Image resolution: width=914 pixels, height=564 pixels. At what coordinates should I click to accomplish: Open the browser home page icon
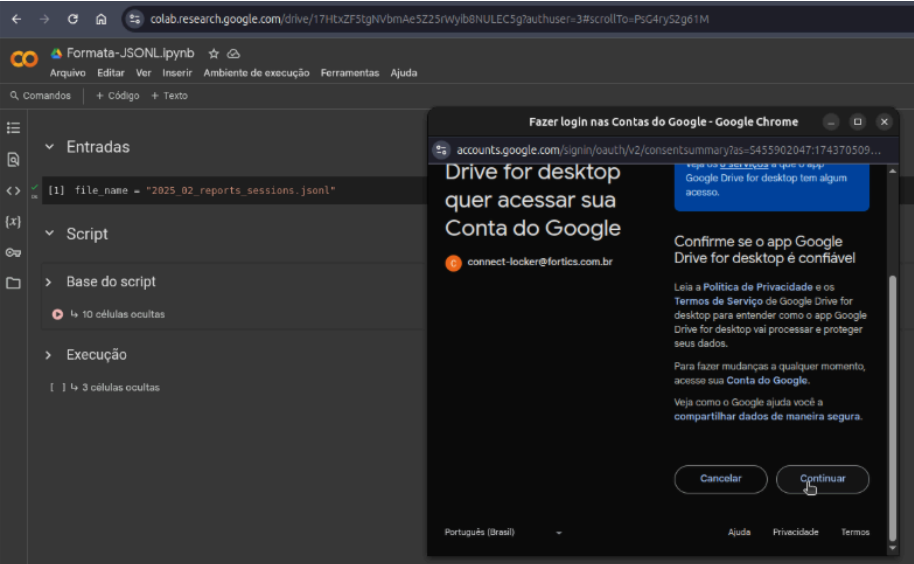101,19
